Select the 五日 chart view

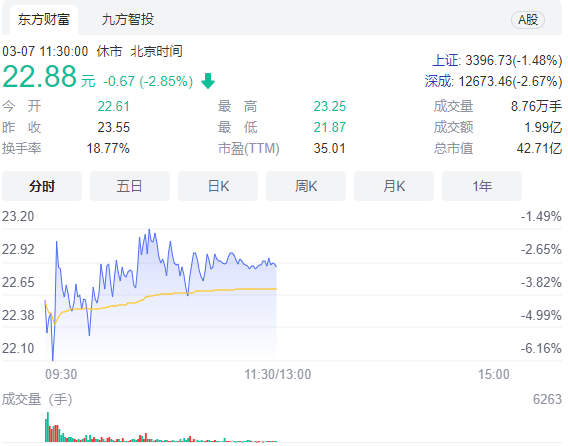(x=130, y=186)
